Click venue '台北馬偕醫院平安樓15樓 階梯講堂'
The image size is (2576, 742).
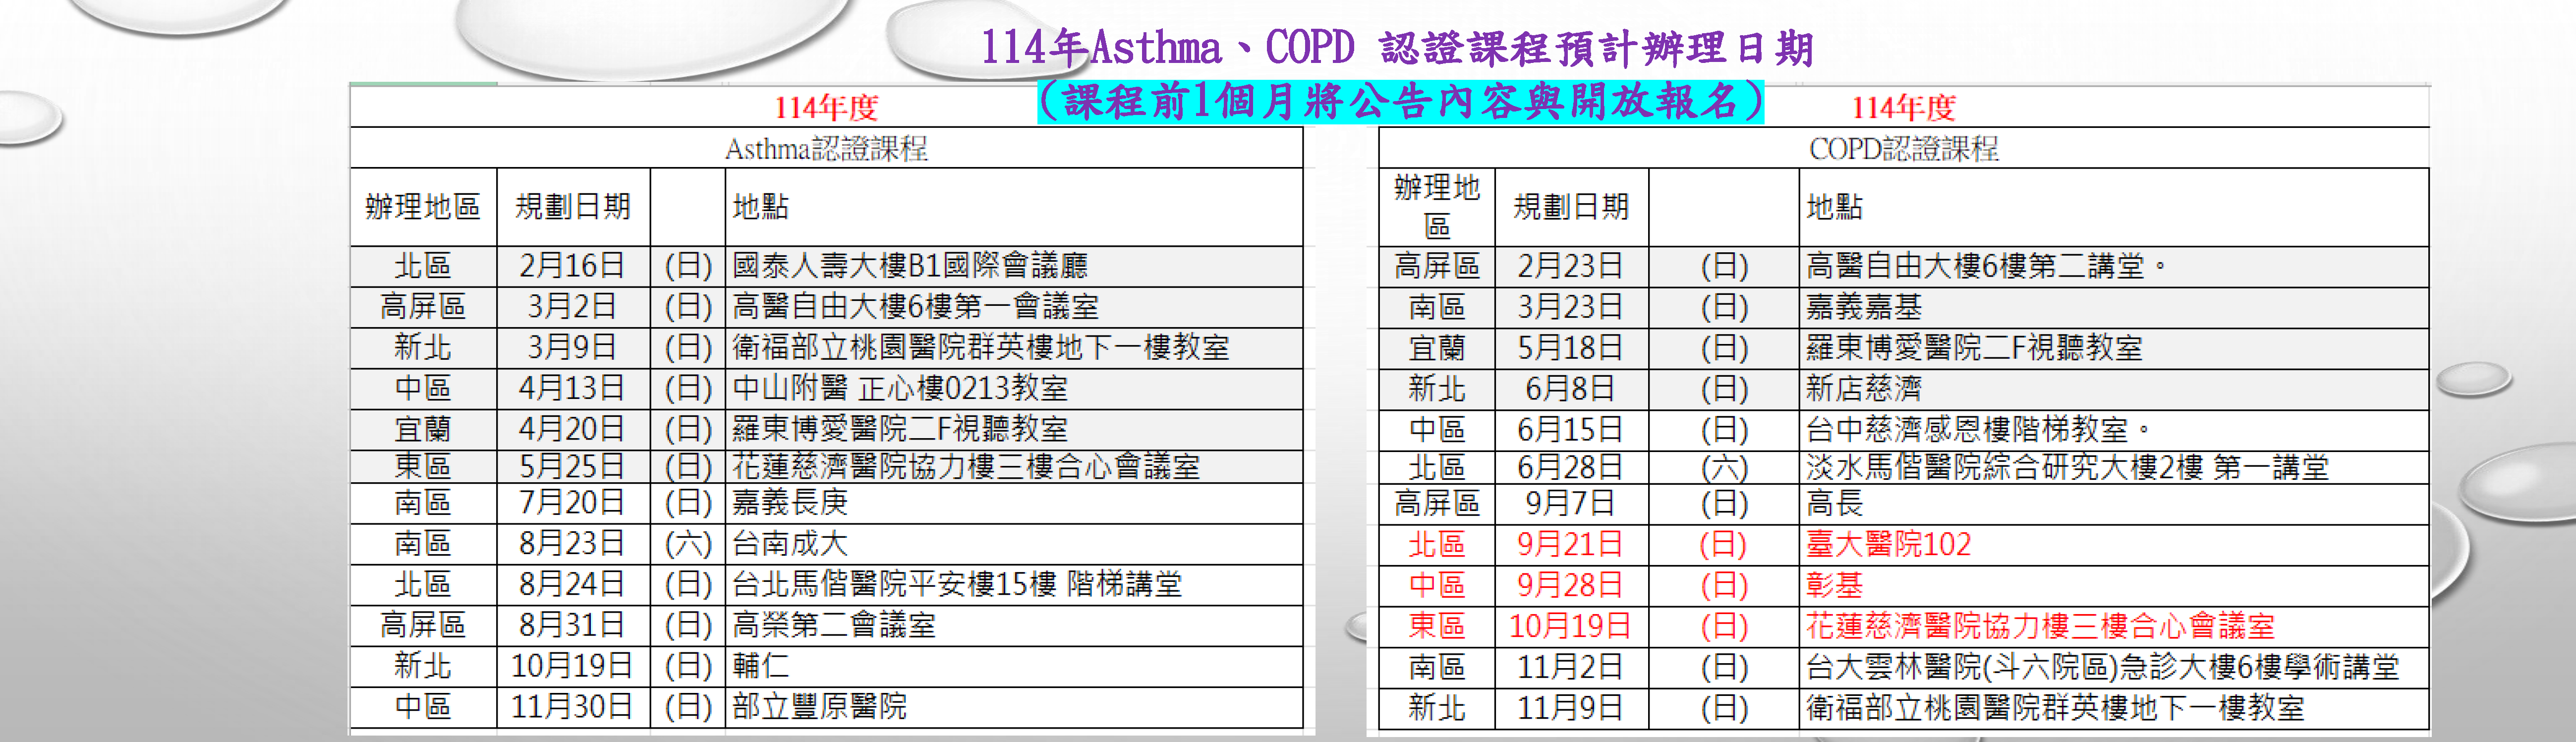[957, 584]
